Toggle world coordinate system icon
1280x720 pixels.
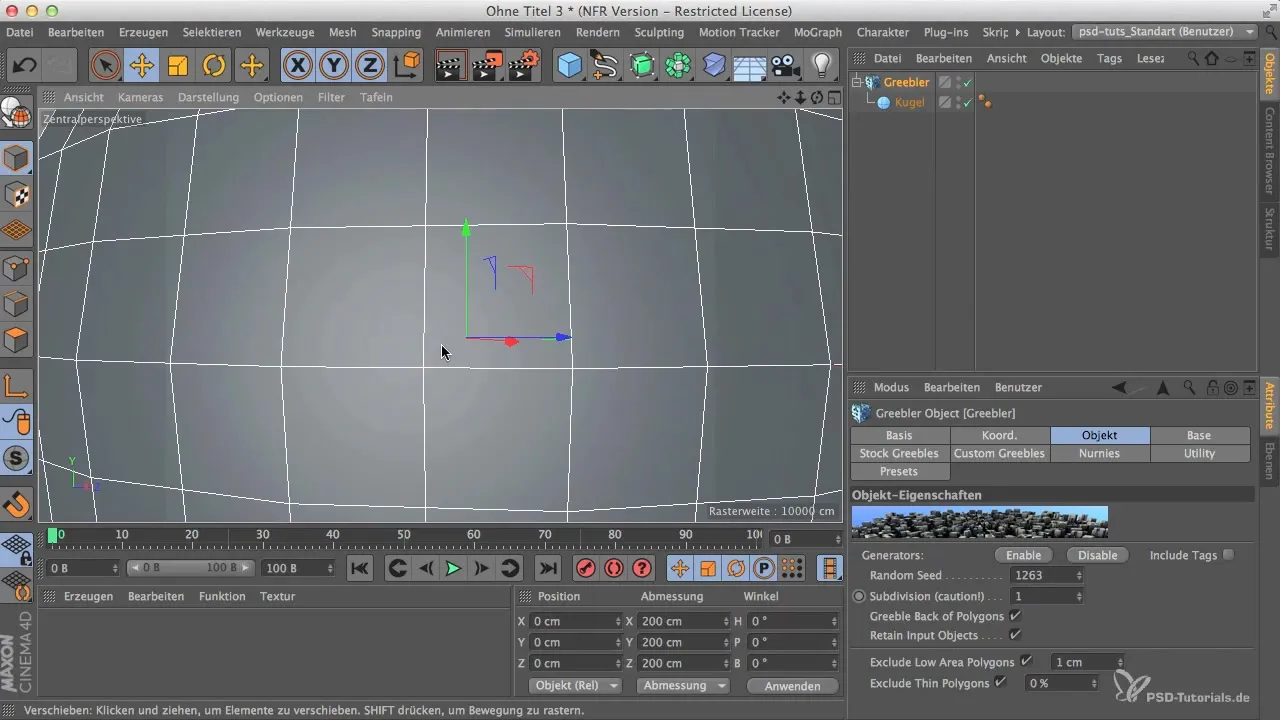tap(407, 66)
